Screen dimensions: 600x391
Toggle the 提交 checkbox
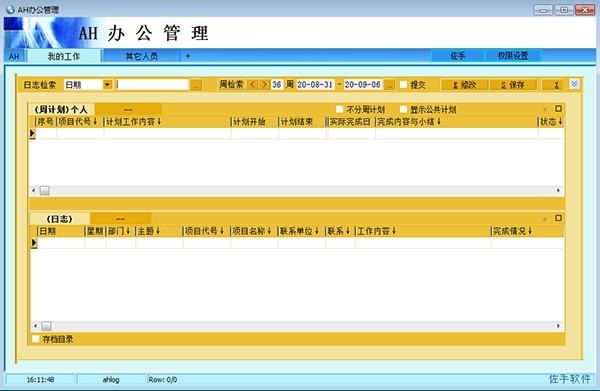pos(403,85)
